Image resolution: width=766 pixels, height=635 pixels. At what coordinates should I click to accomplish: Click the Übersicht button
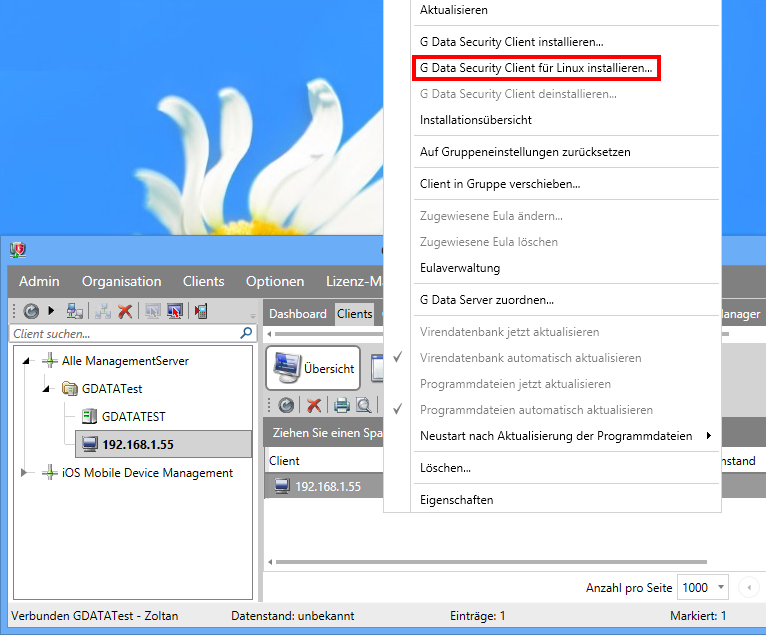[x=313, y=368]
